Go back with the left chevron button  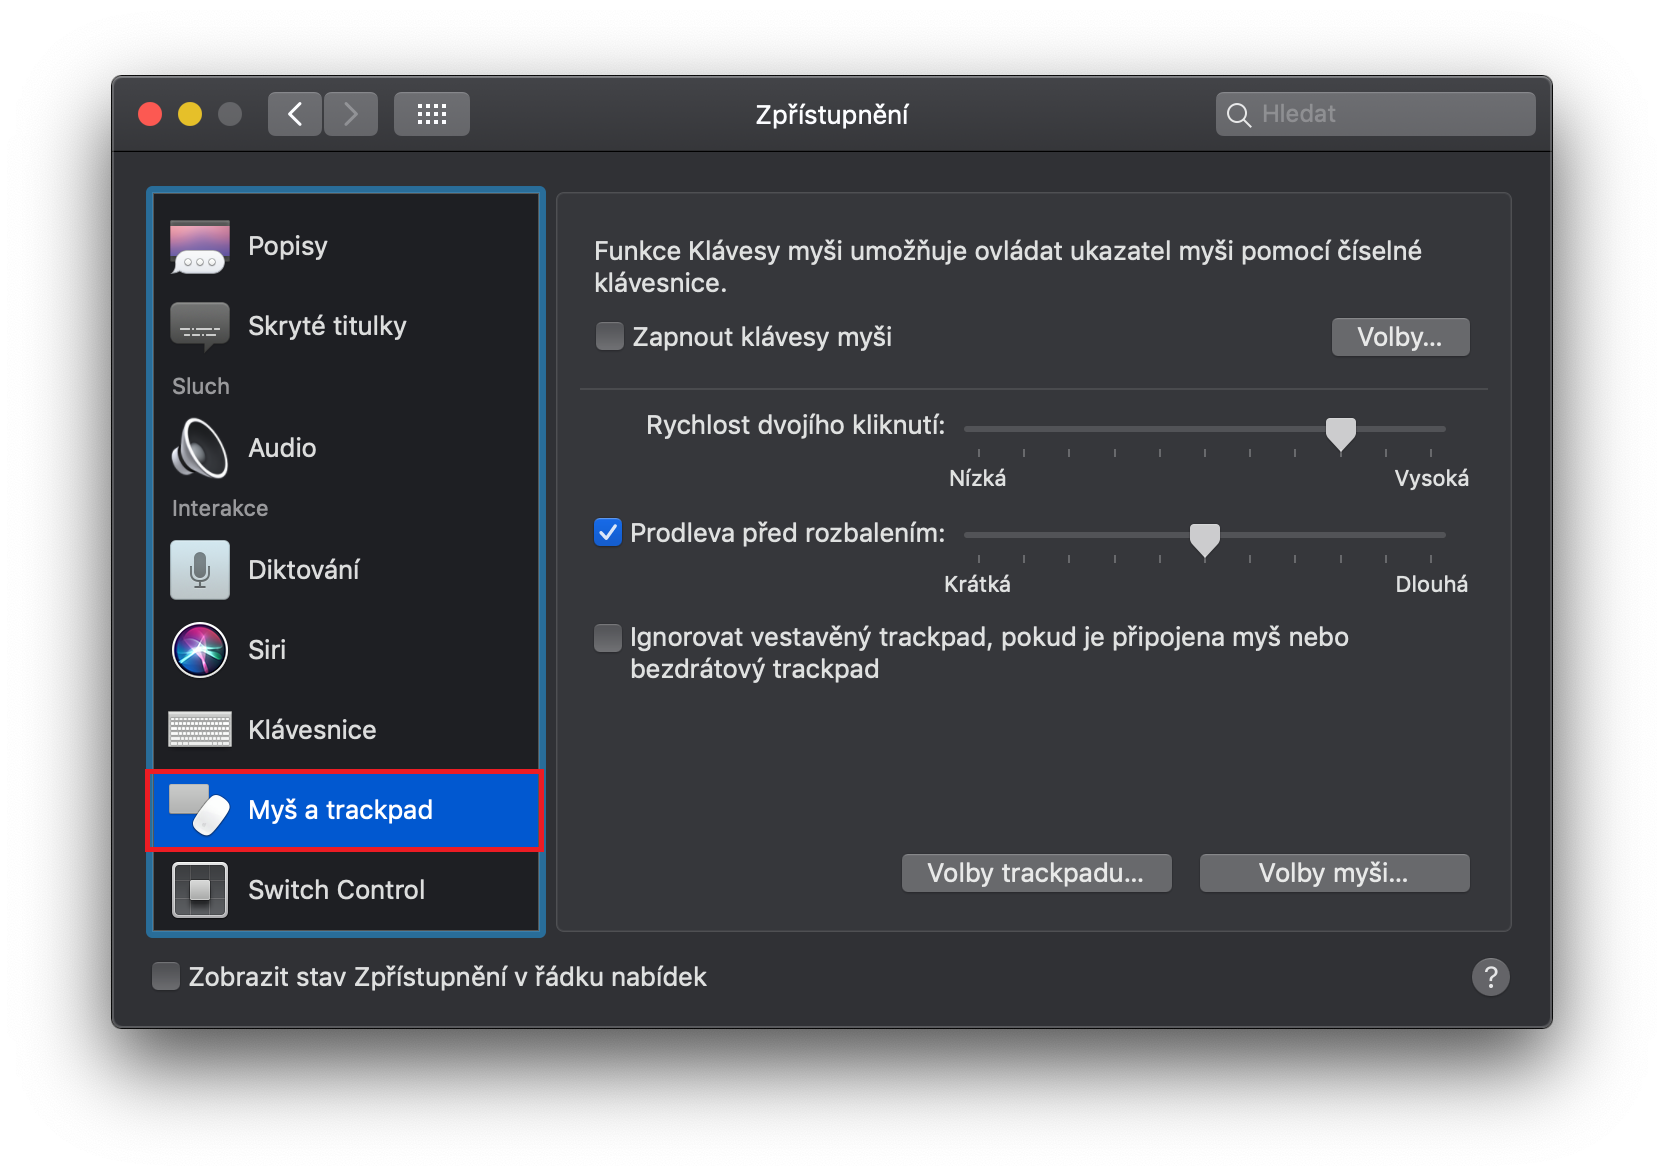tap(295, 114)
